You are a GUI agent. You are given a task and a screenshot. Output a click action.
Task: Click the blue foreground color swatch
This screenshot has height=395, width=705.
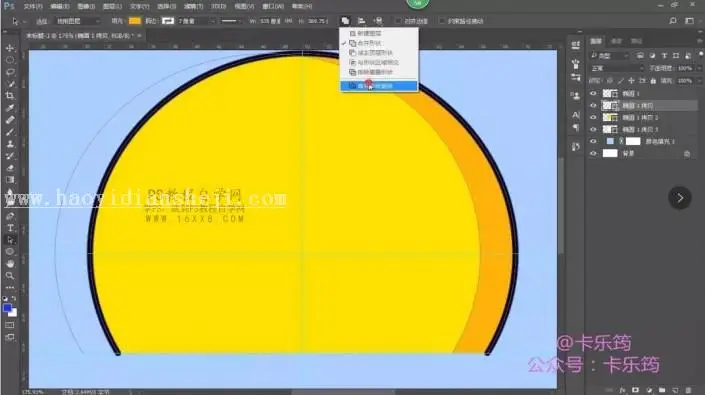[7, 308]
